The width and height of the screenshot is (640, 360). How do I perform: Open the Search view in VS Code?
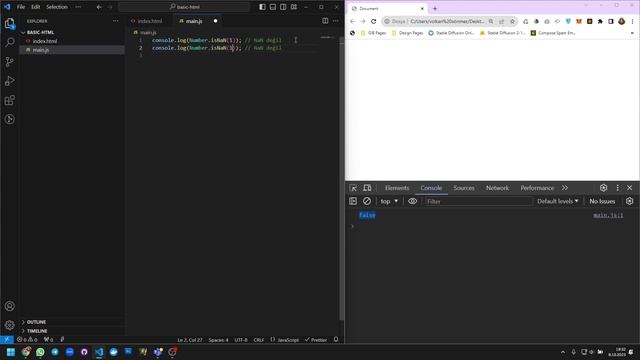click(x=9, y=42)
